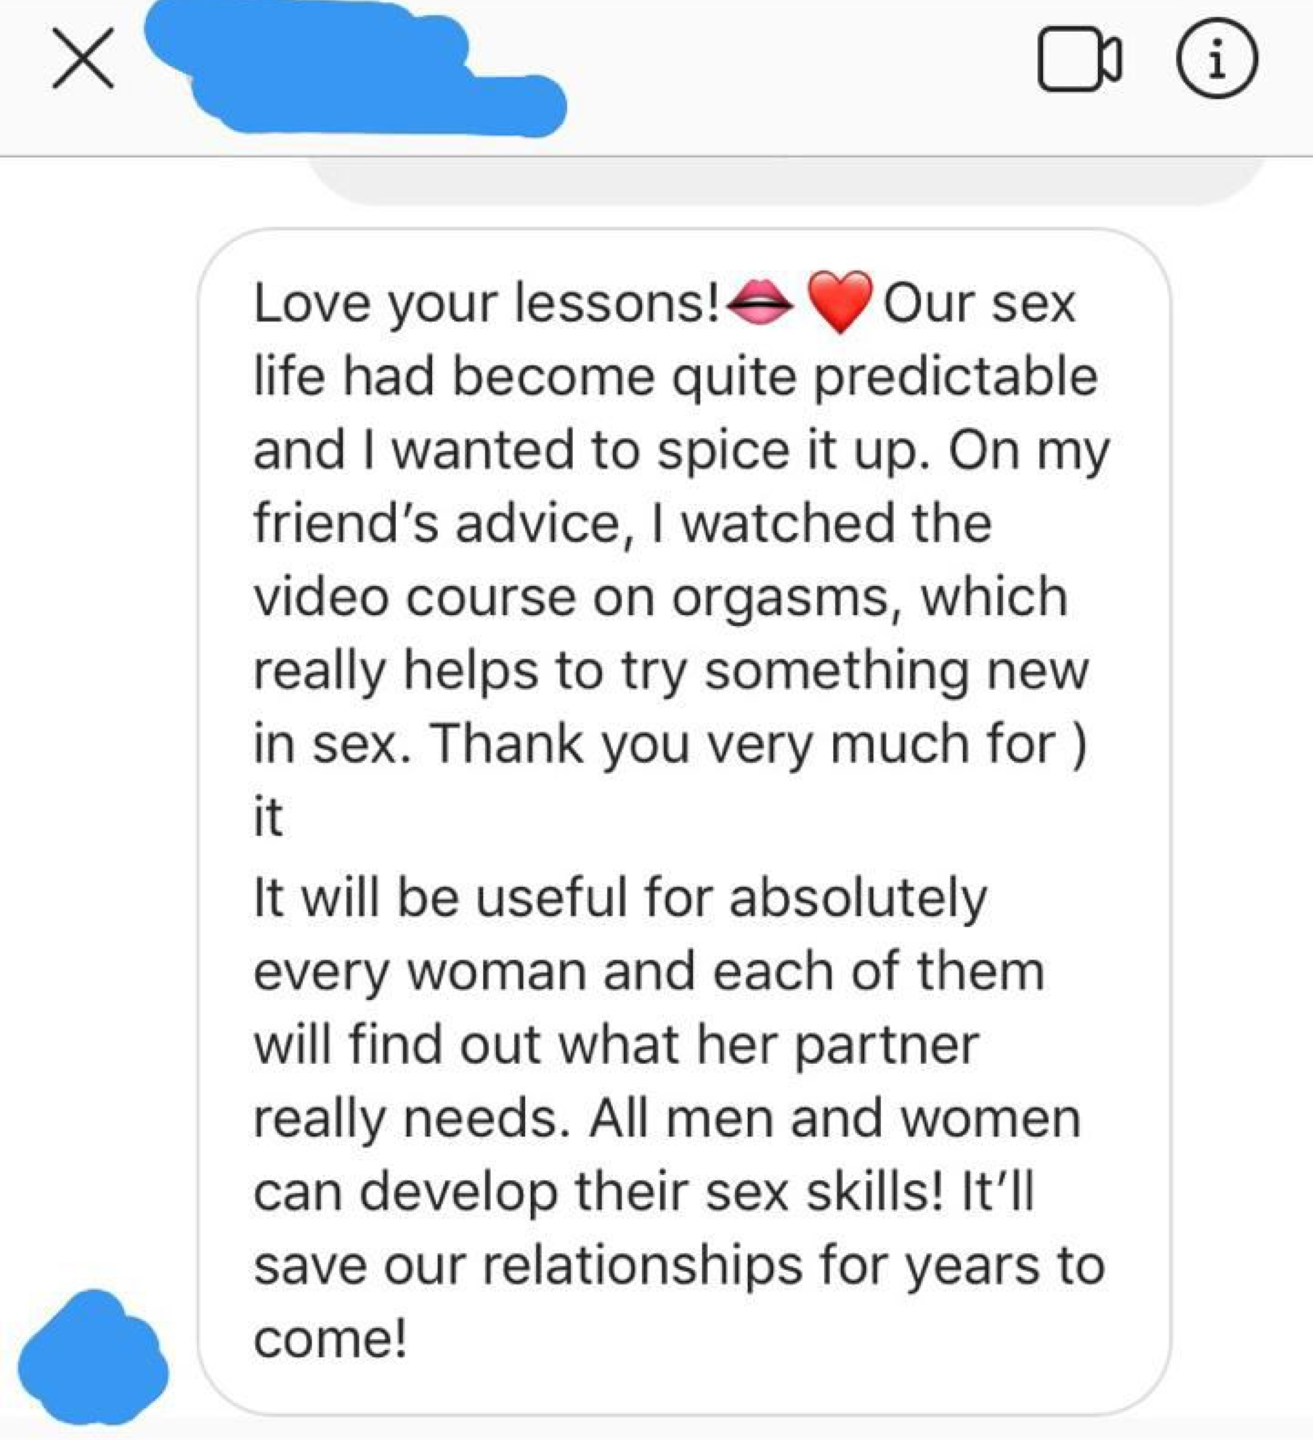
Task: Open the redacted username in the header
Action: point(355,66)
